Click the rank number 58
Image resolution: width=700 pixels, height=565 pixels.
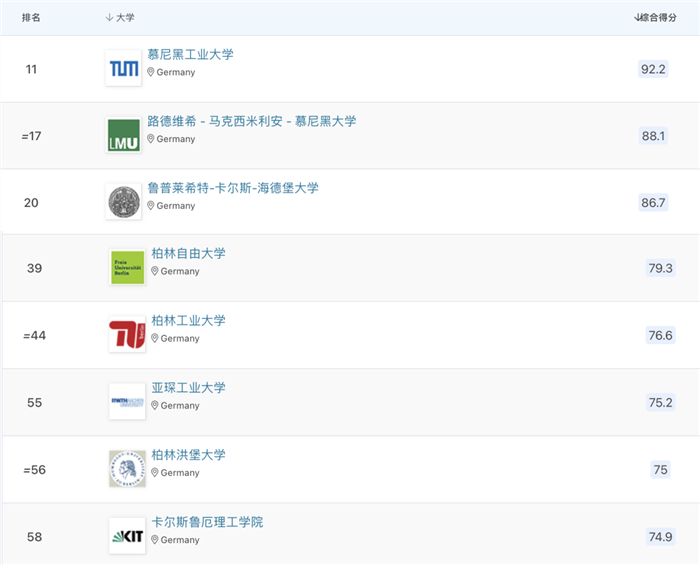pos(34,537)
